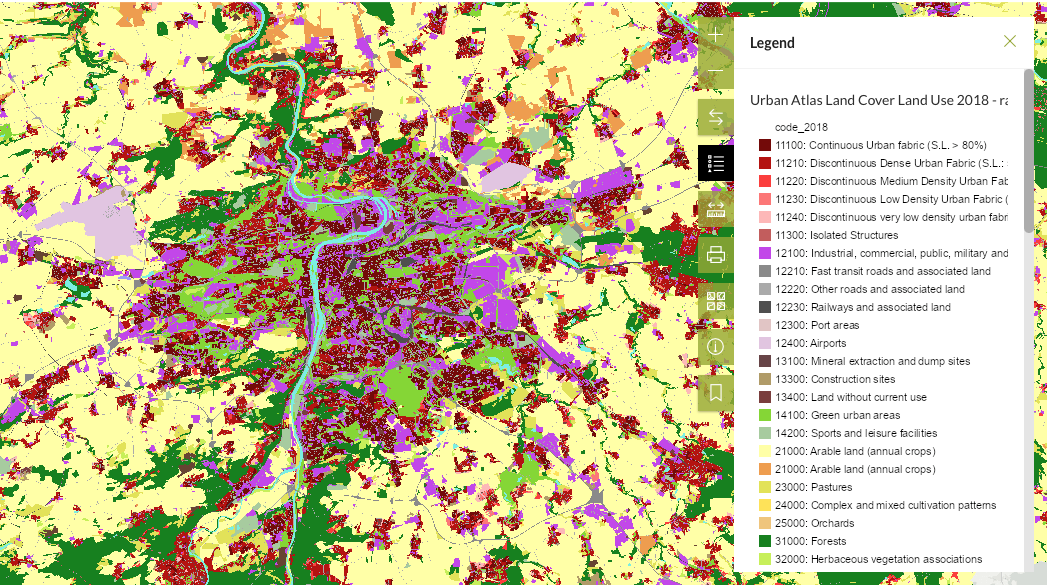Open the swap layers tool

715,117
